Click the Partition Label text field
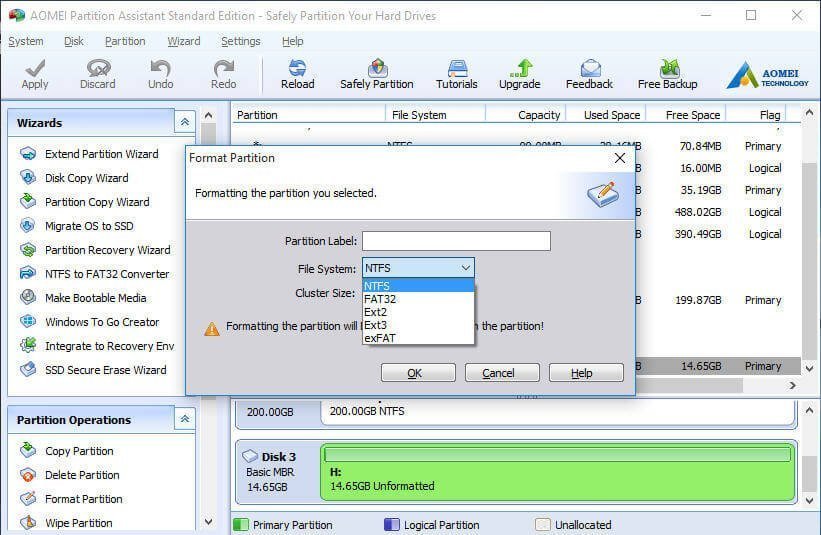Viewport: 821px width, 535px height. tap(456, 241)
